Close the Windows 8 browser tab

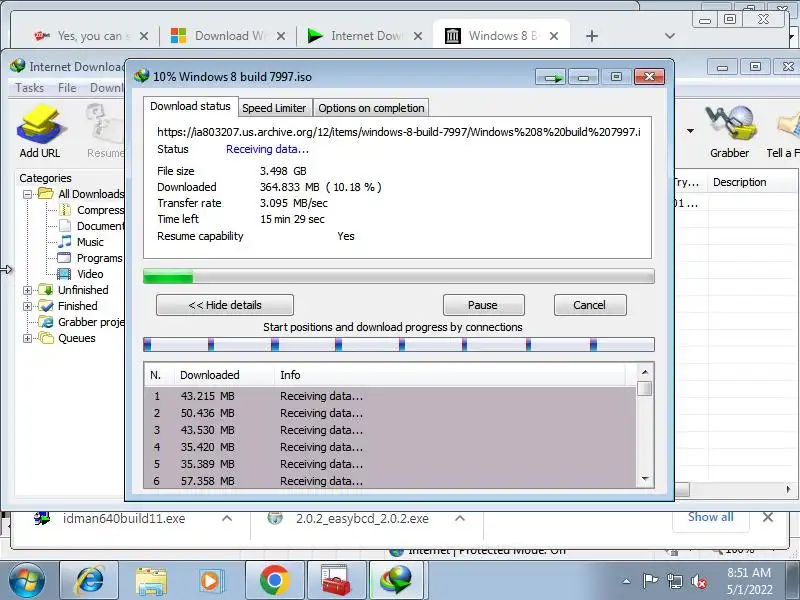click(x=554, y=36)
